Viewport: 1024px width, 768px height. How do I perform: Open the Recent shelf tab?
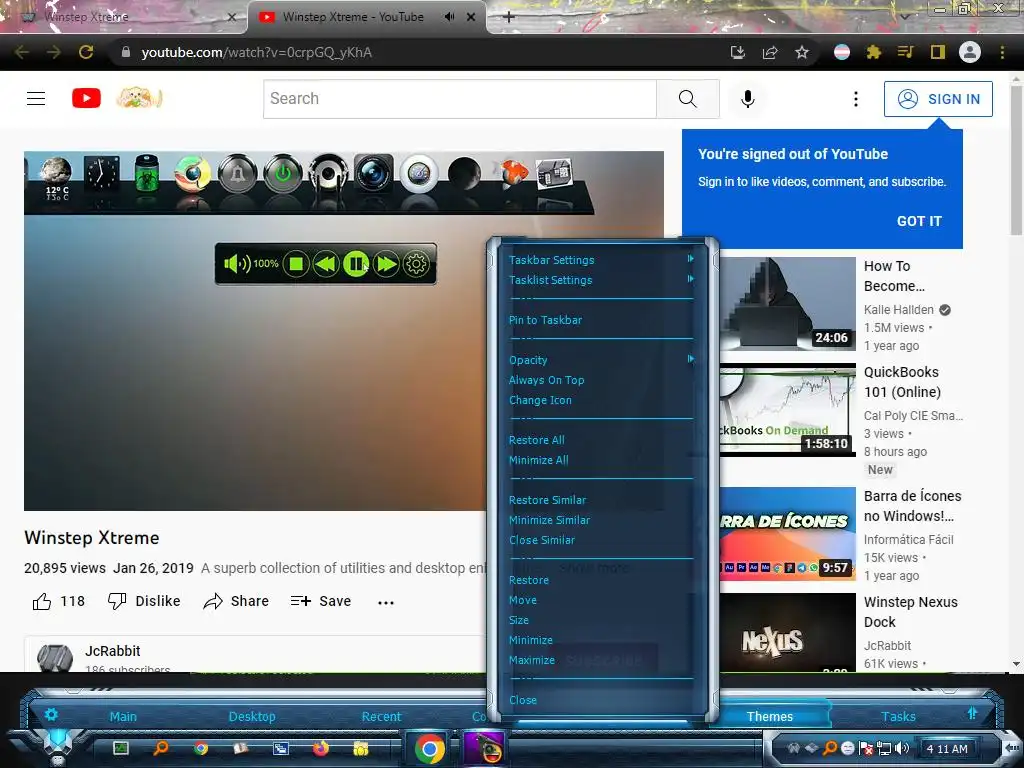click(381, 716)
